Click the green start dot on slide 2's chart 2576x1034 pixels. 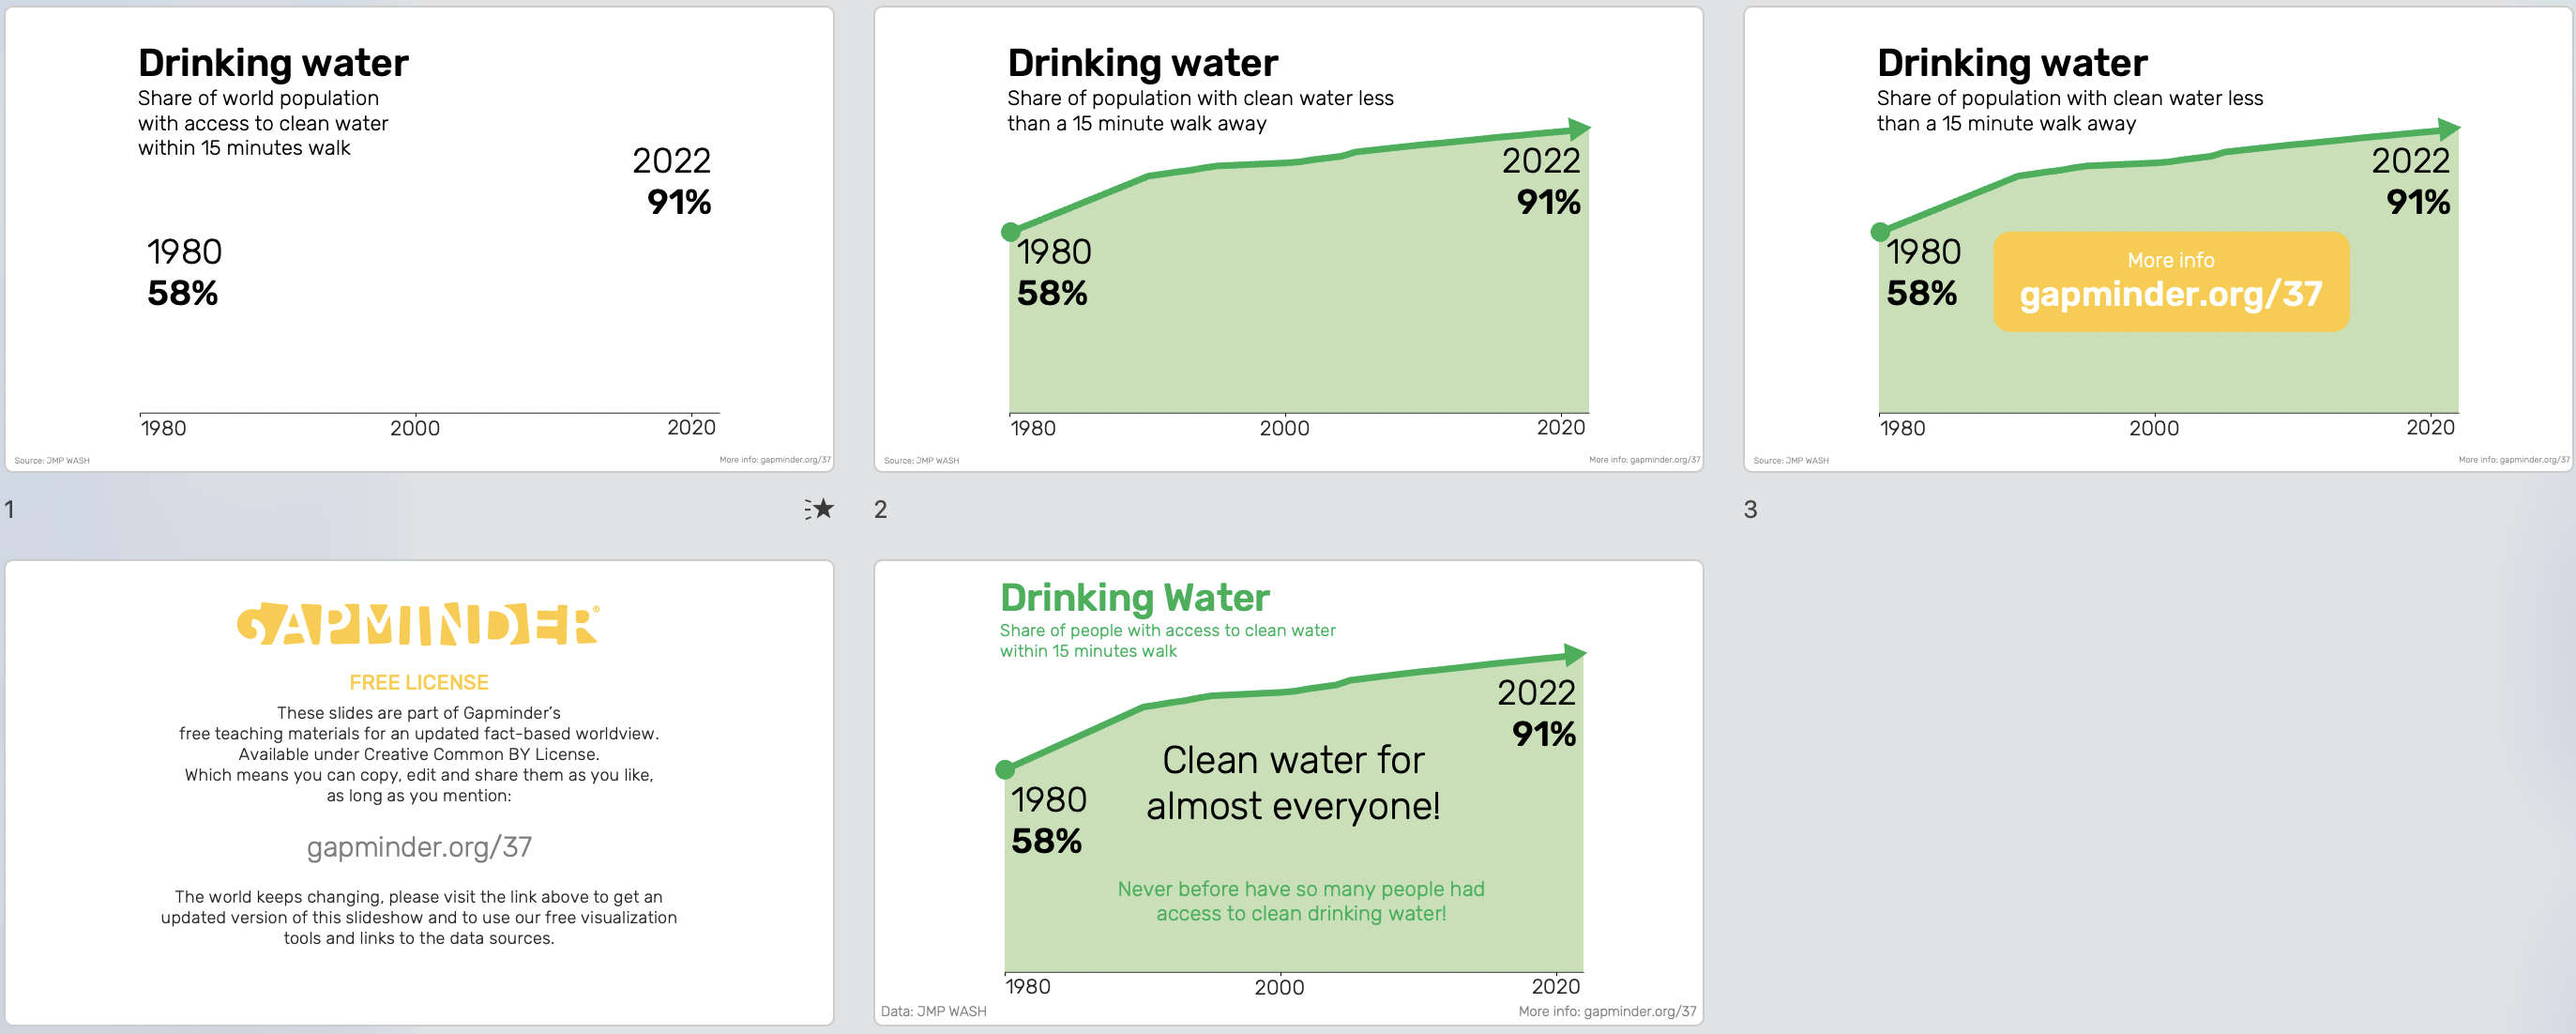click(1010, 231)
